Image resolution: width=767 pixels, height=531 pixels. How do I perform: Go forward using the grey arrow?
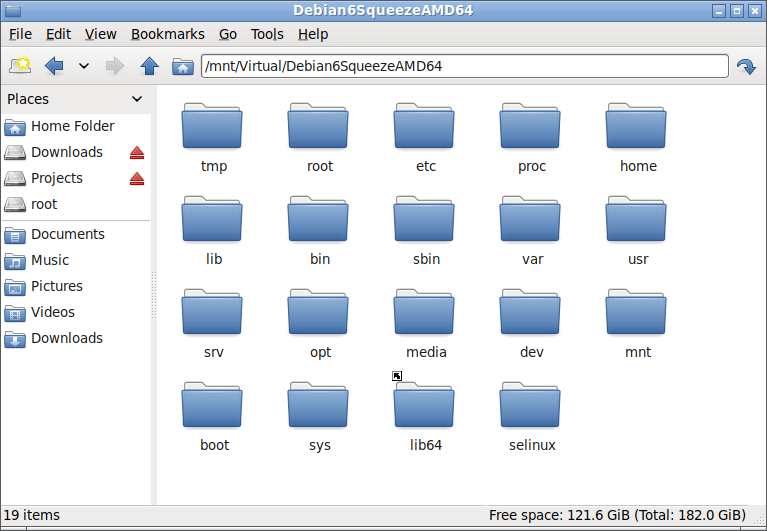tap(115, 66)
